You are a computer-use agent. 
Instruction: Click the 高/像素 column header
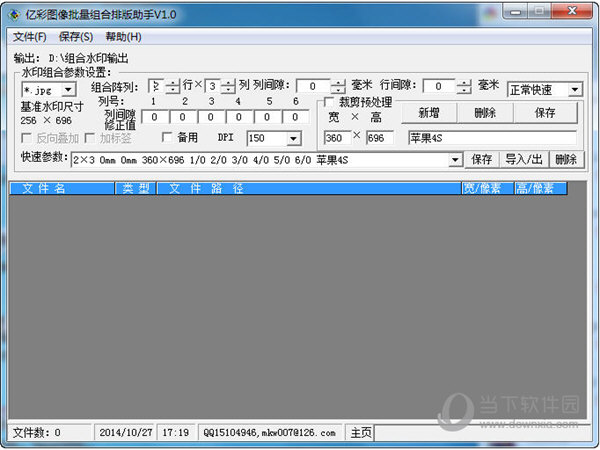[540, 188]
